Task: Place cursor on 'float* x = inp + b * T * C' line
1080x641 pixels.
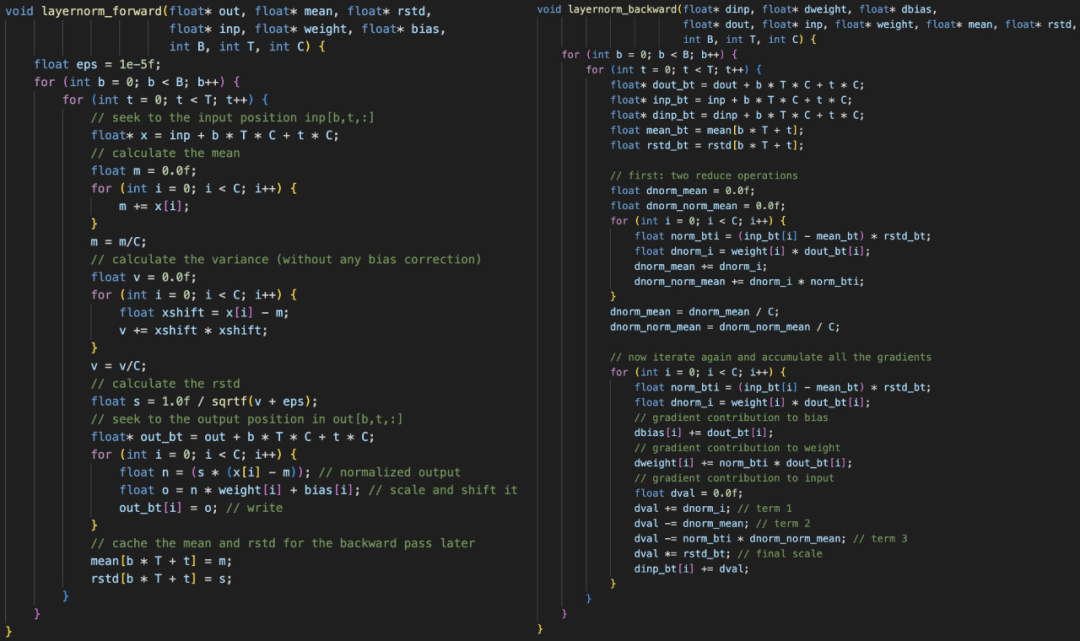Action: pyautogui.click(x=215, y=136)
